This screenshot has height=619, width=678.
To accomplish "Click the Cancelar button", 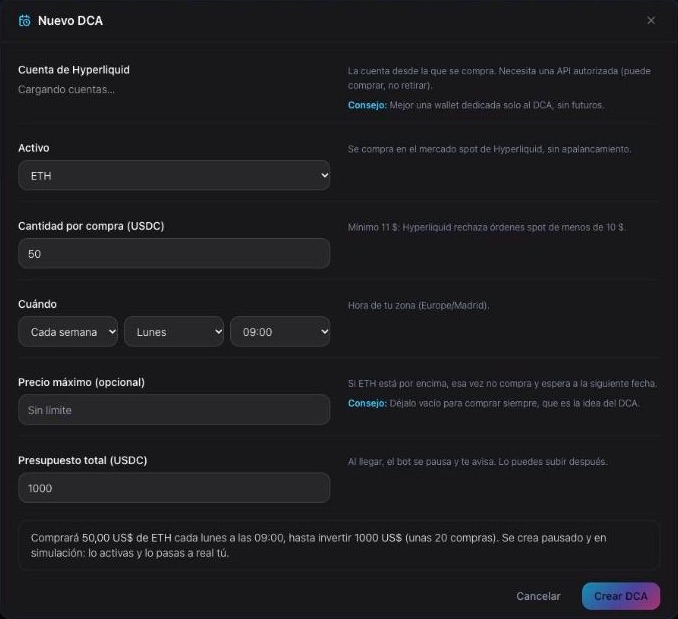I will [538, 596].
